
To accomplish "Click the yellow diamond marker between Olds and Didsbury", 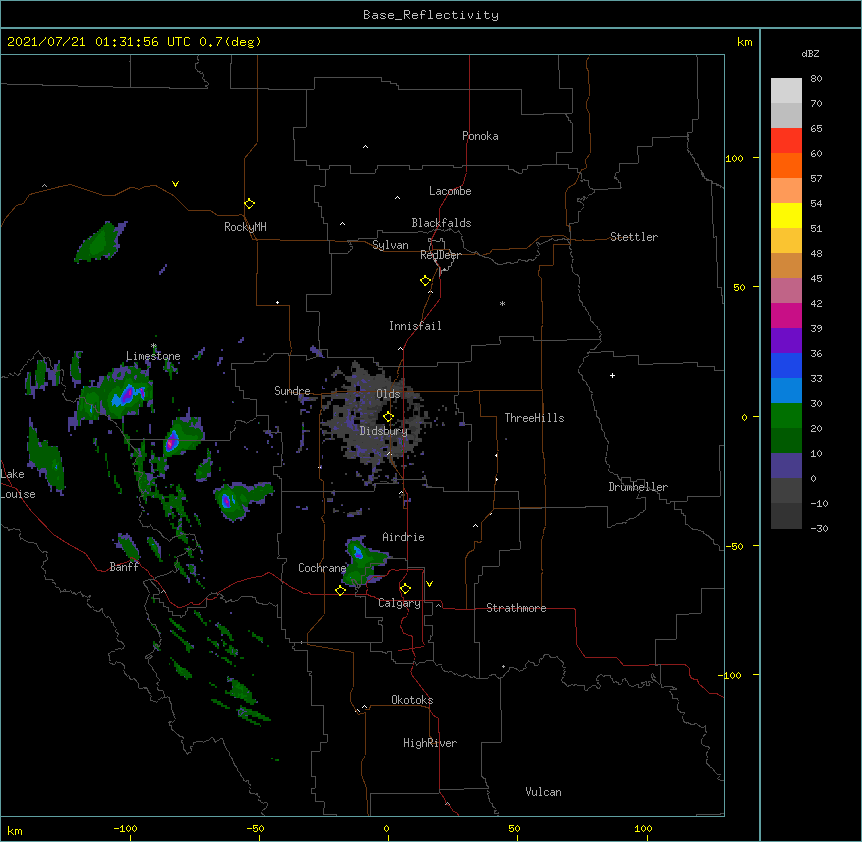I will [x=388, y=417].
